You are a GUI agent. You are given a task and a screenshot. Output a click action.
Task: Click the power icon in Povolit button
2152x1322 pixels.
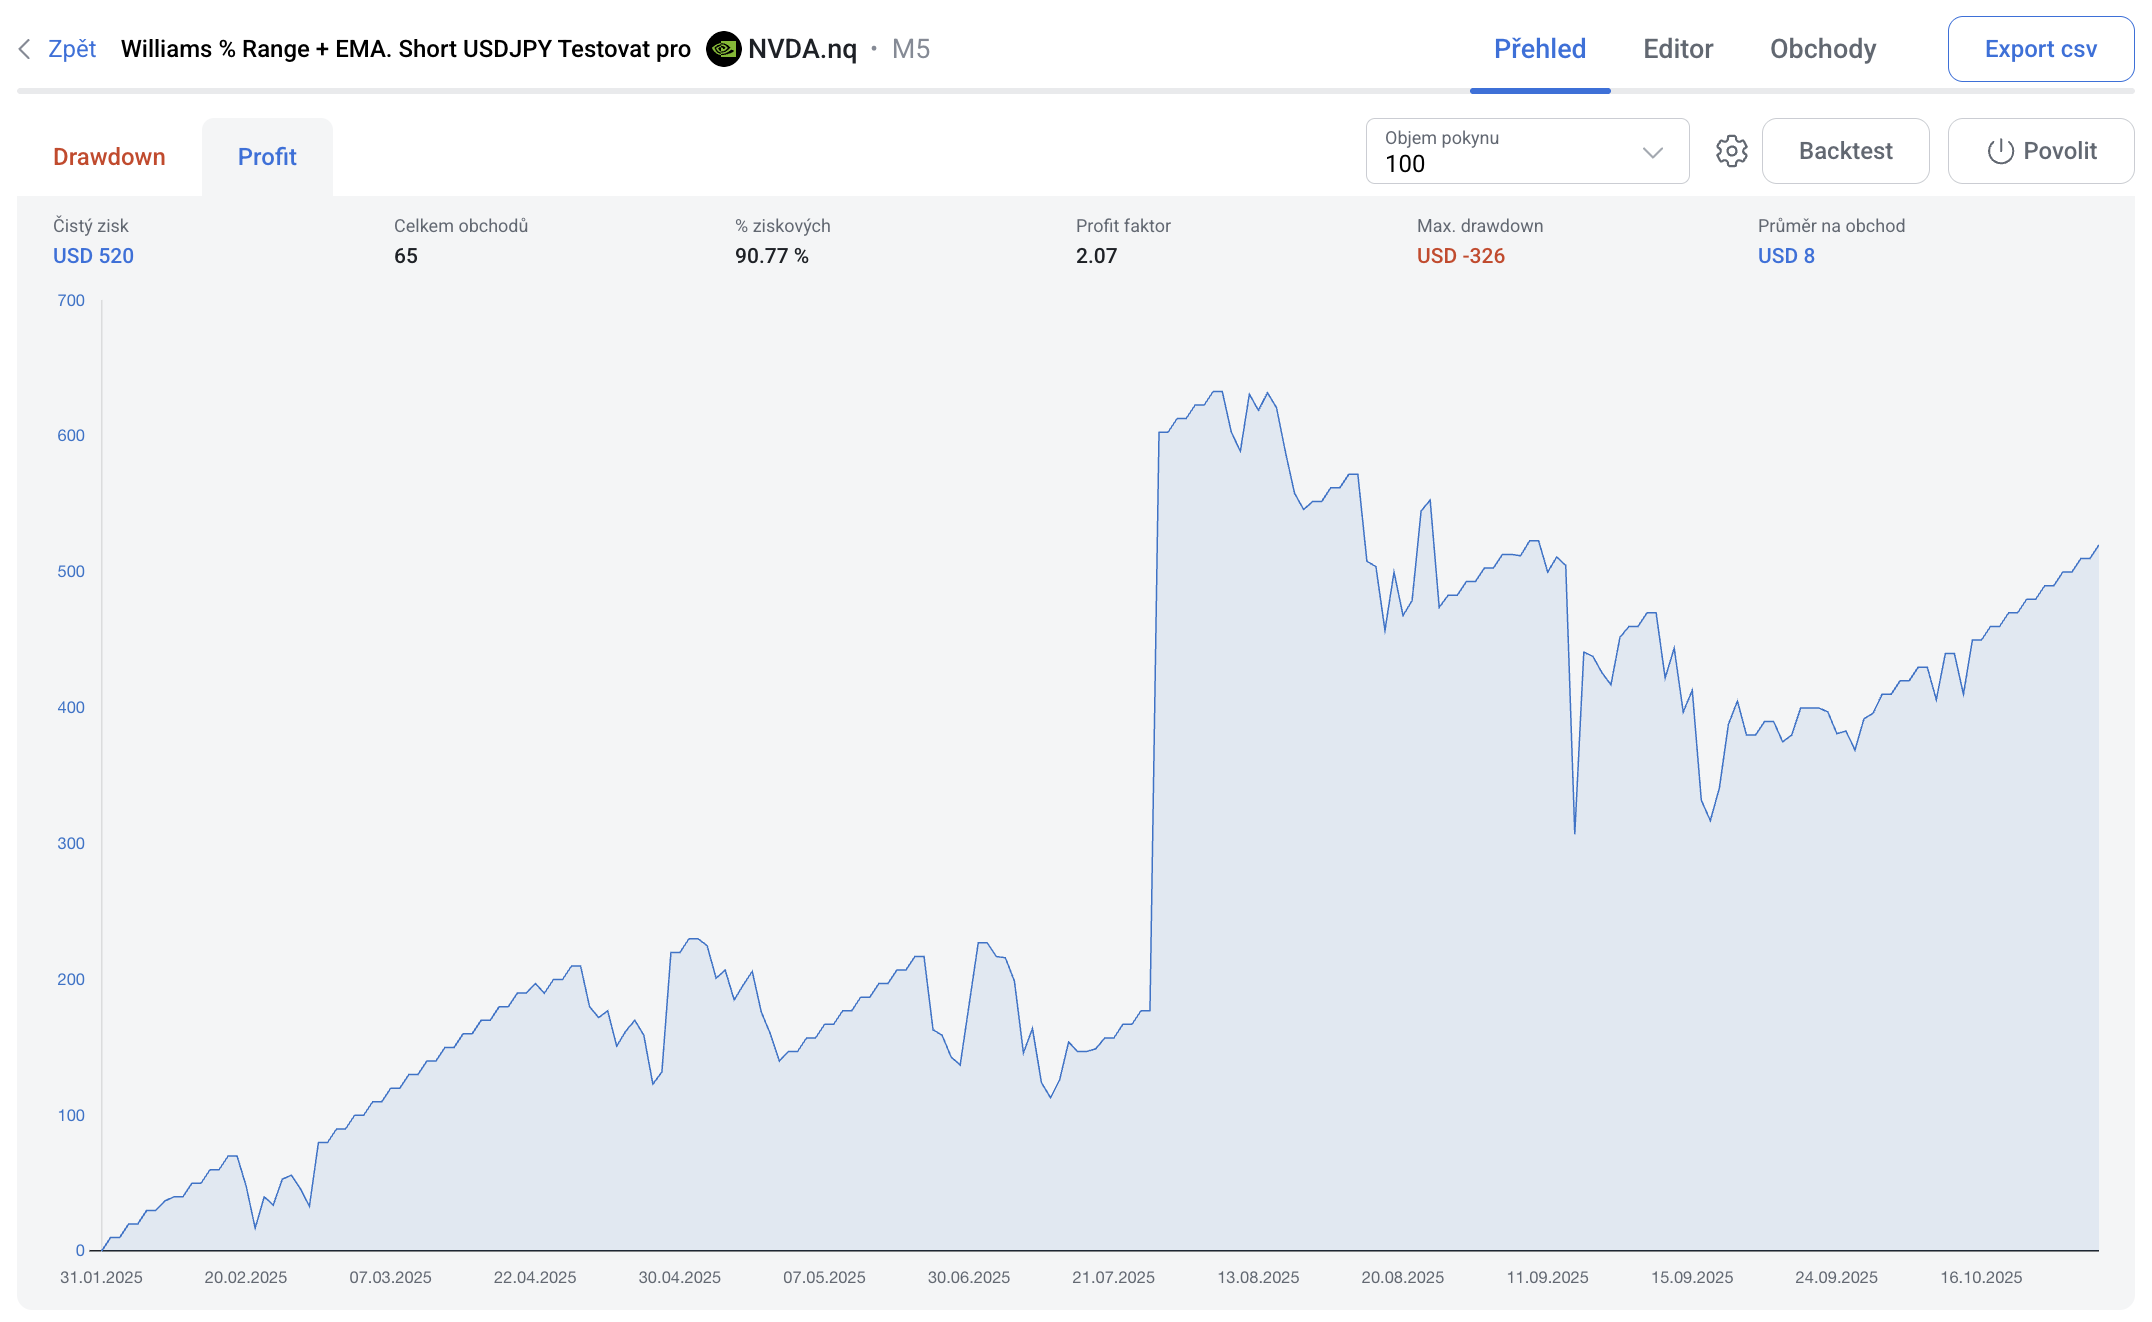pos(2000,151)
